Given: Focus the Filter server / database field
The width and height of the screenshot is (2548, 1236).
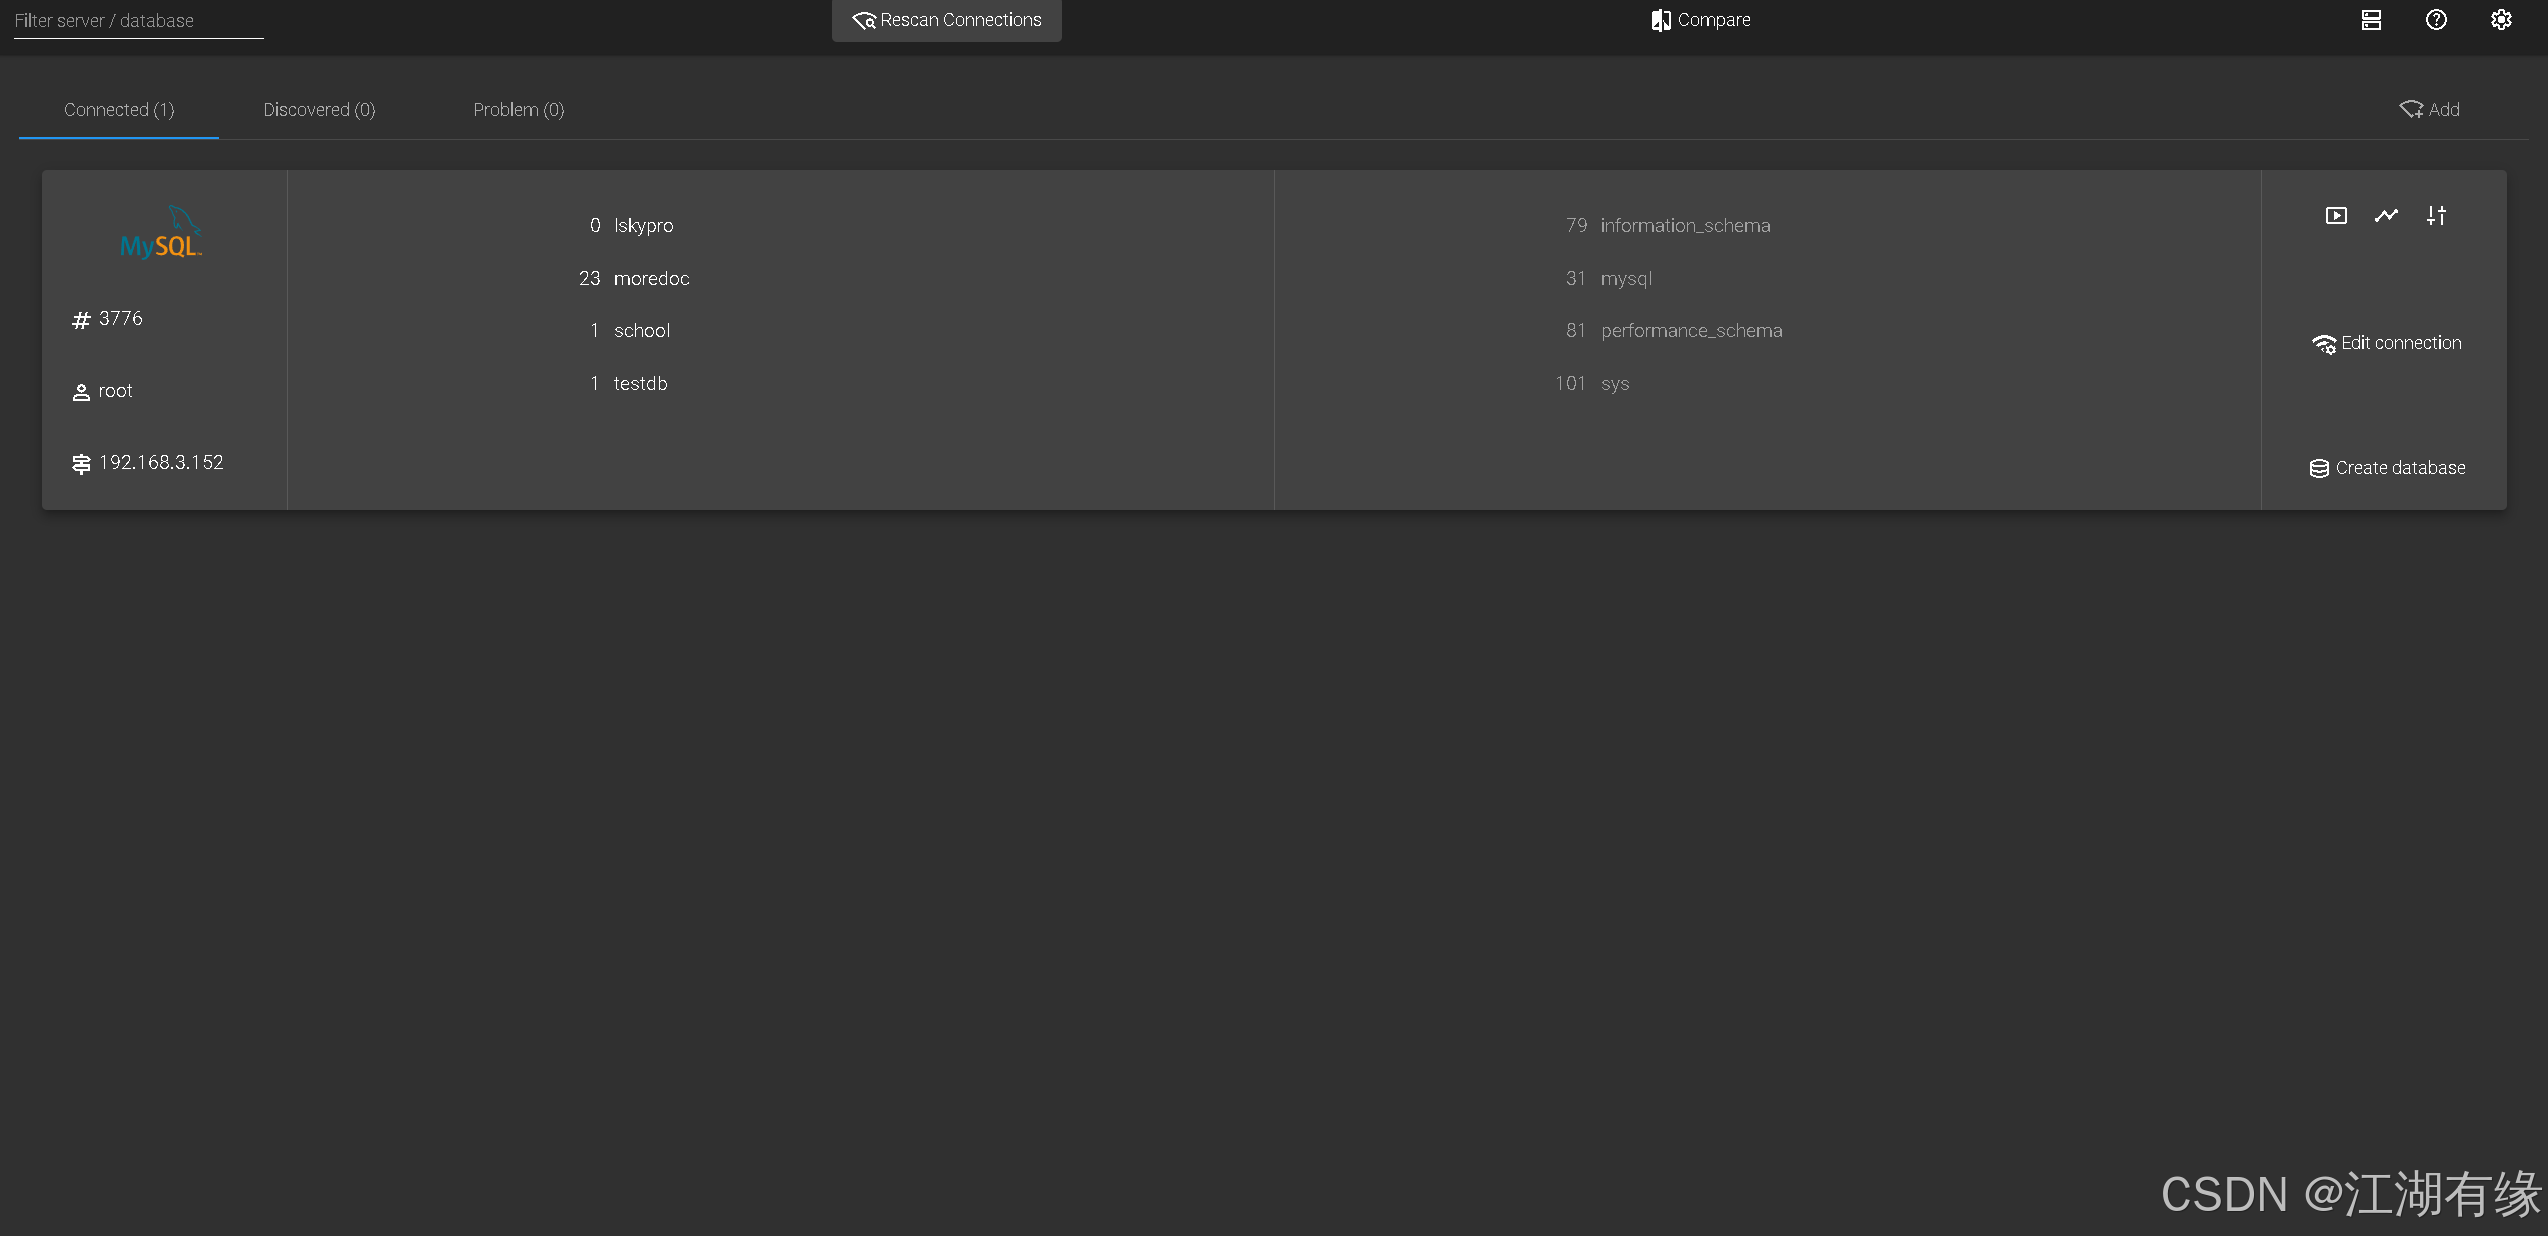Looking at the screenshot, I should [138, 21].
